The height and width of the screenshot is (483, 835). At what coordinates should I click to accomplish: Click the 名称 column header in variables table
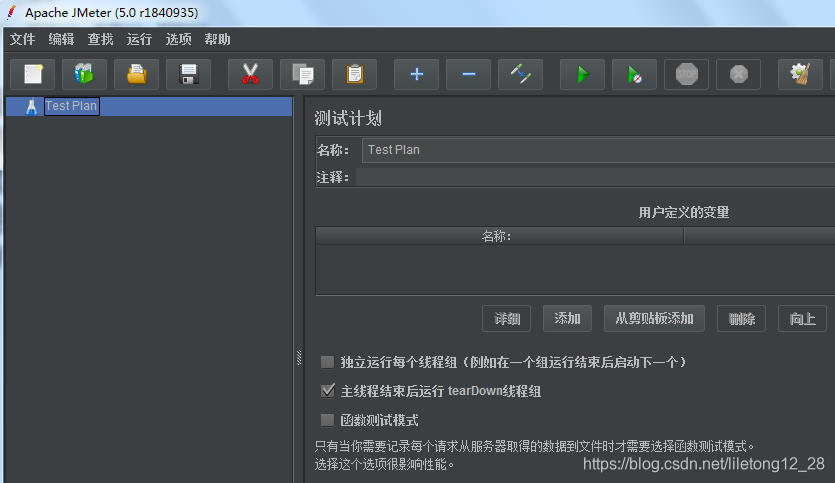(x=500, y=236)
